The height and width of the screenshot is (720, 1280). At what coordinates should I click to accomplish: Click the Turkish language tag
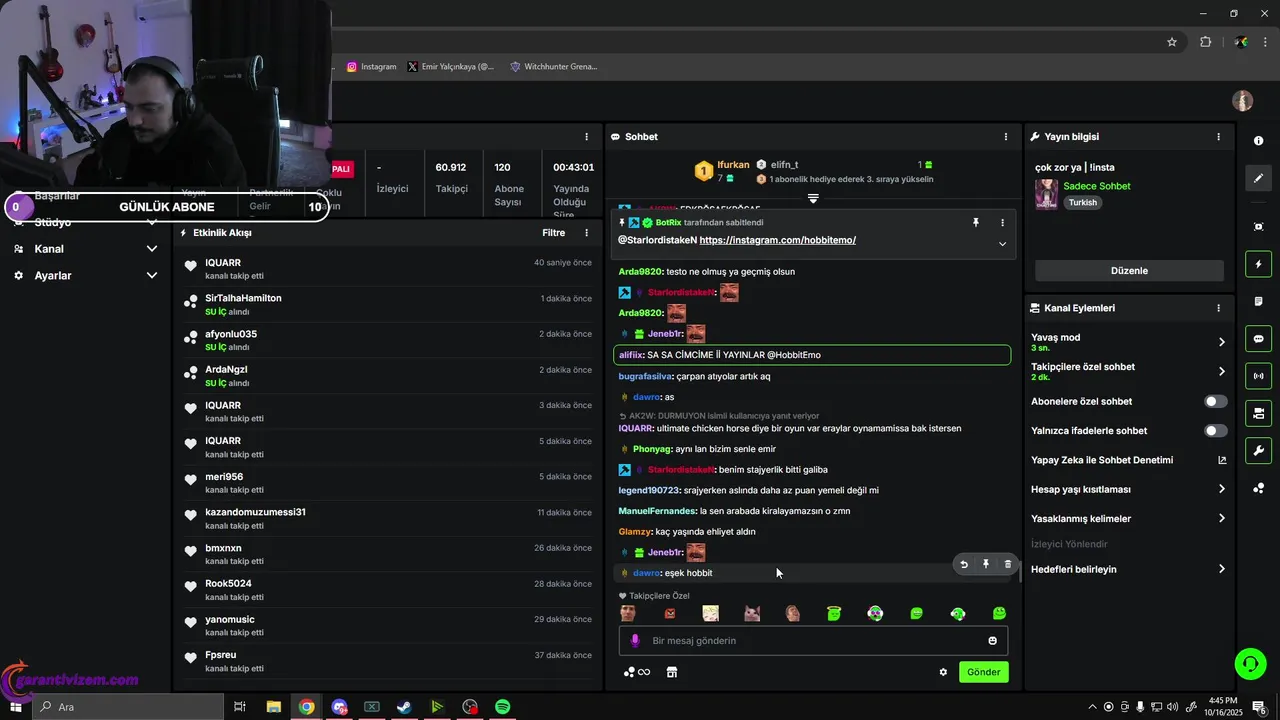[1082, 202]
